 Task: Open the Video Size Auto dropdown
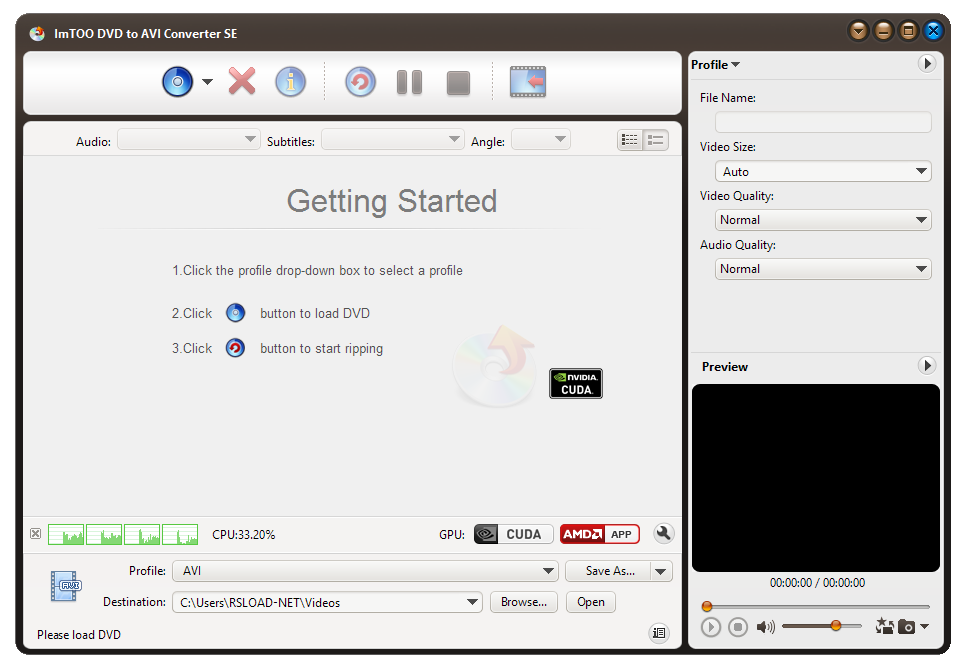823,172
